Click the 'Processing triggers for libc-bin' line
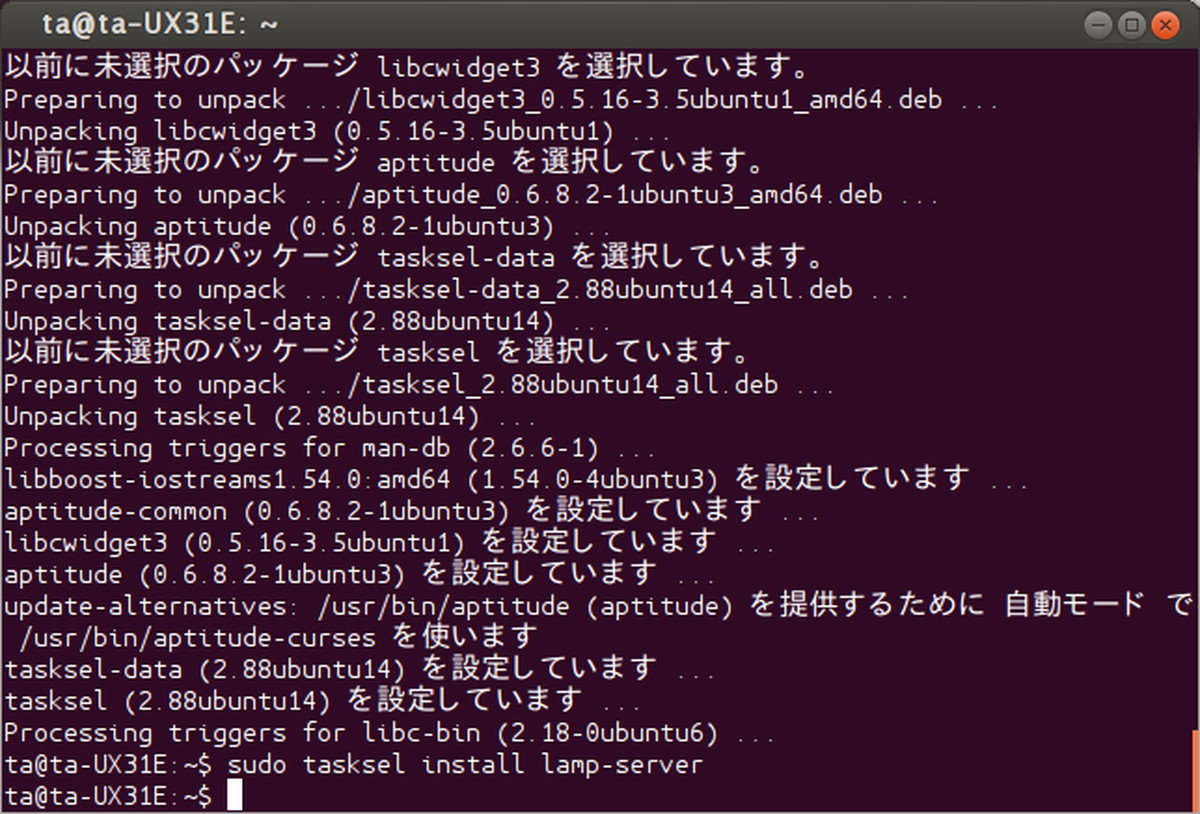Image resolution: width=1200 pixels, height=814 pixels. click(x=360, y=733)
